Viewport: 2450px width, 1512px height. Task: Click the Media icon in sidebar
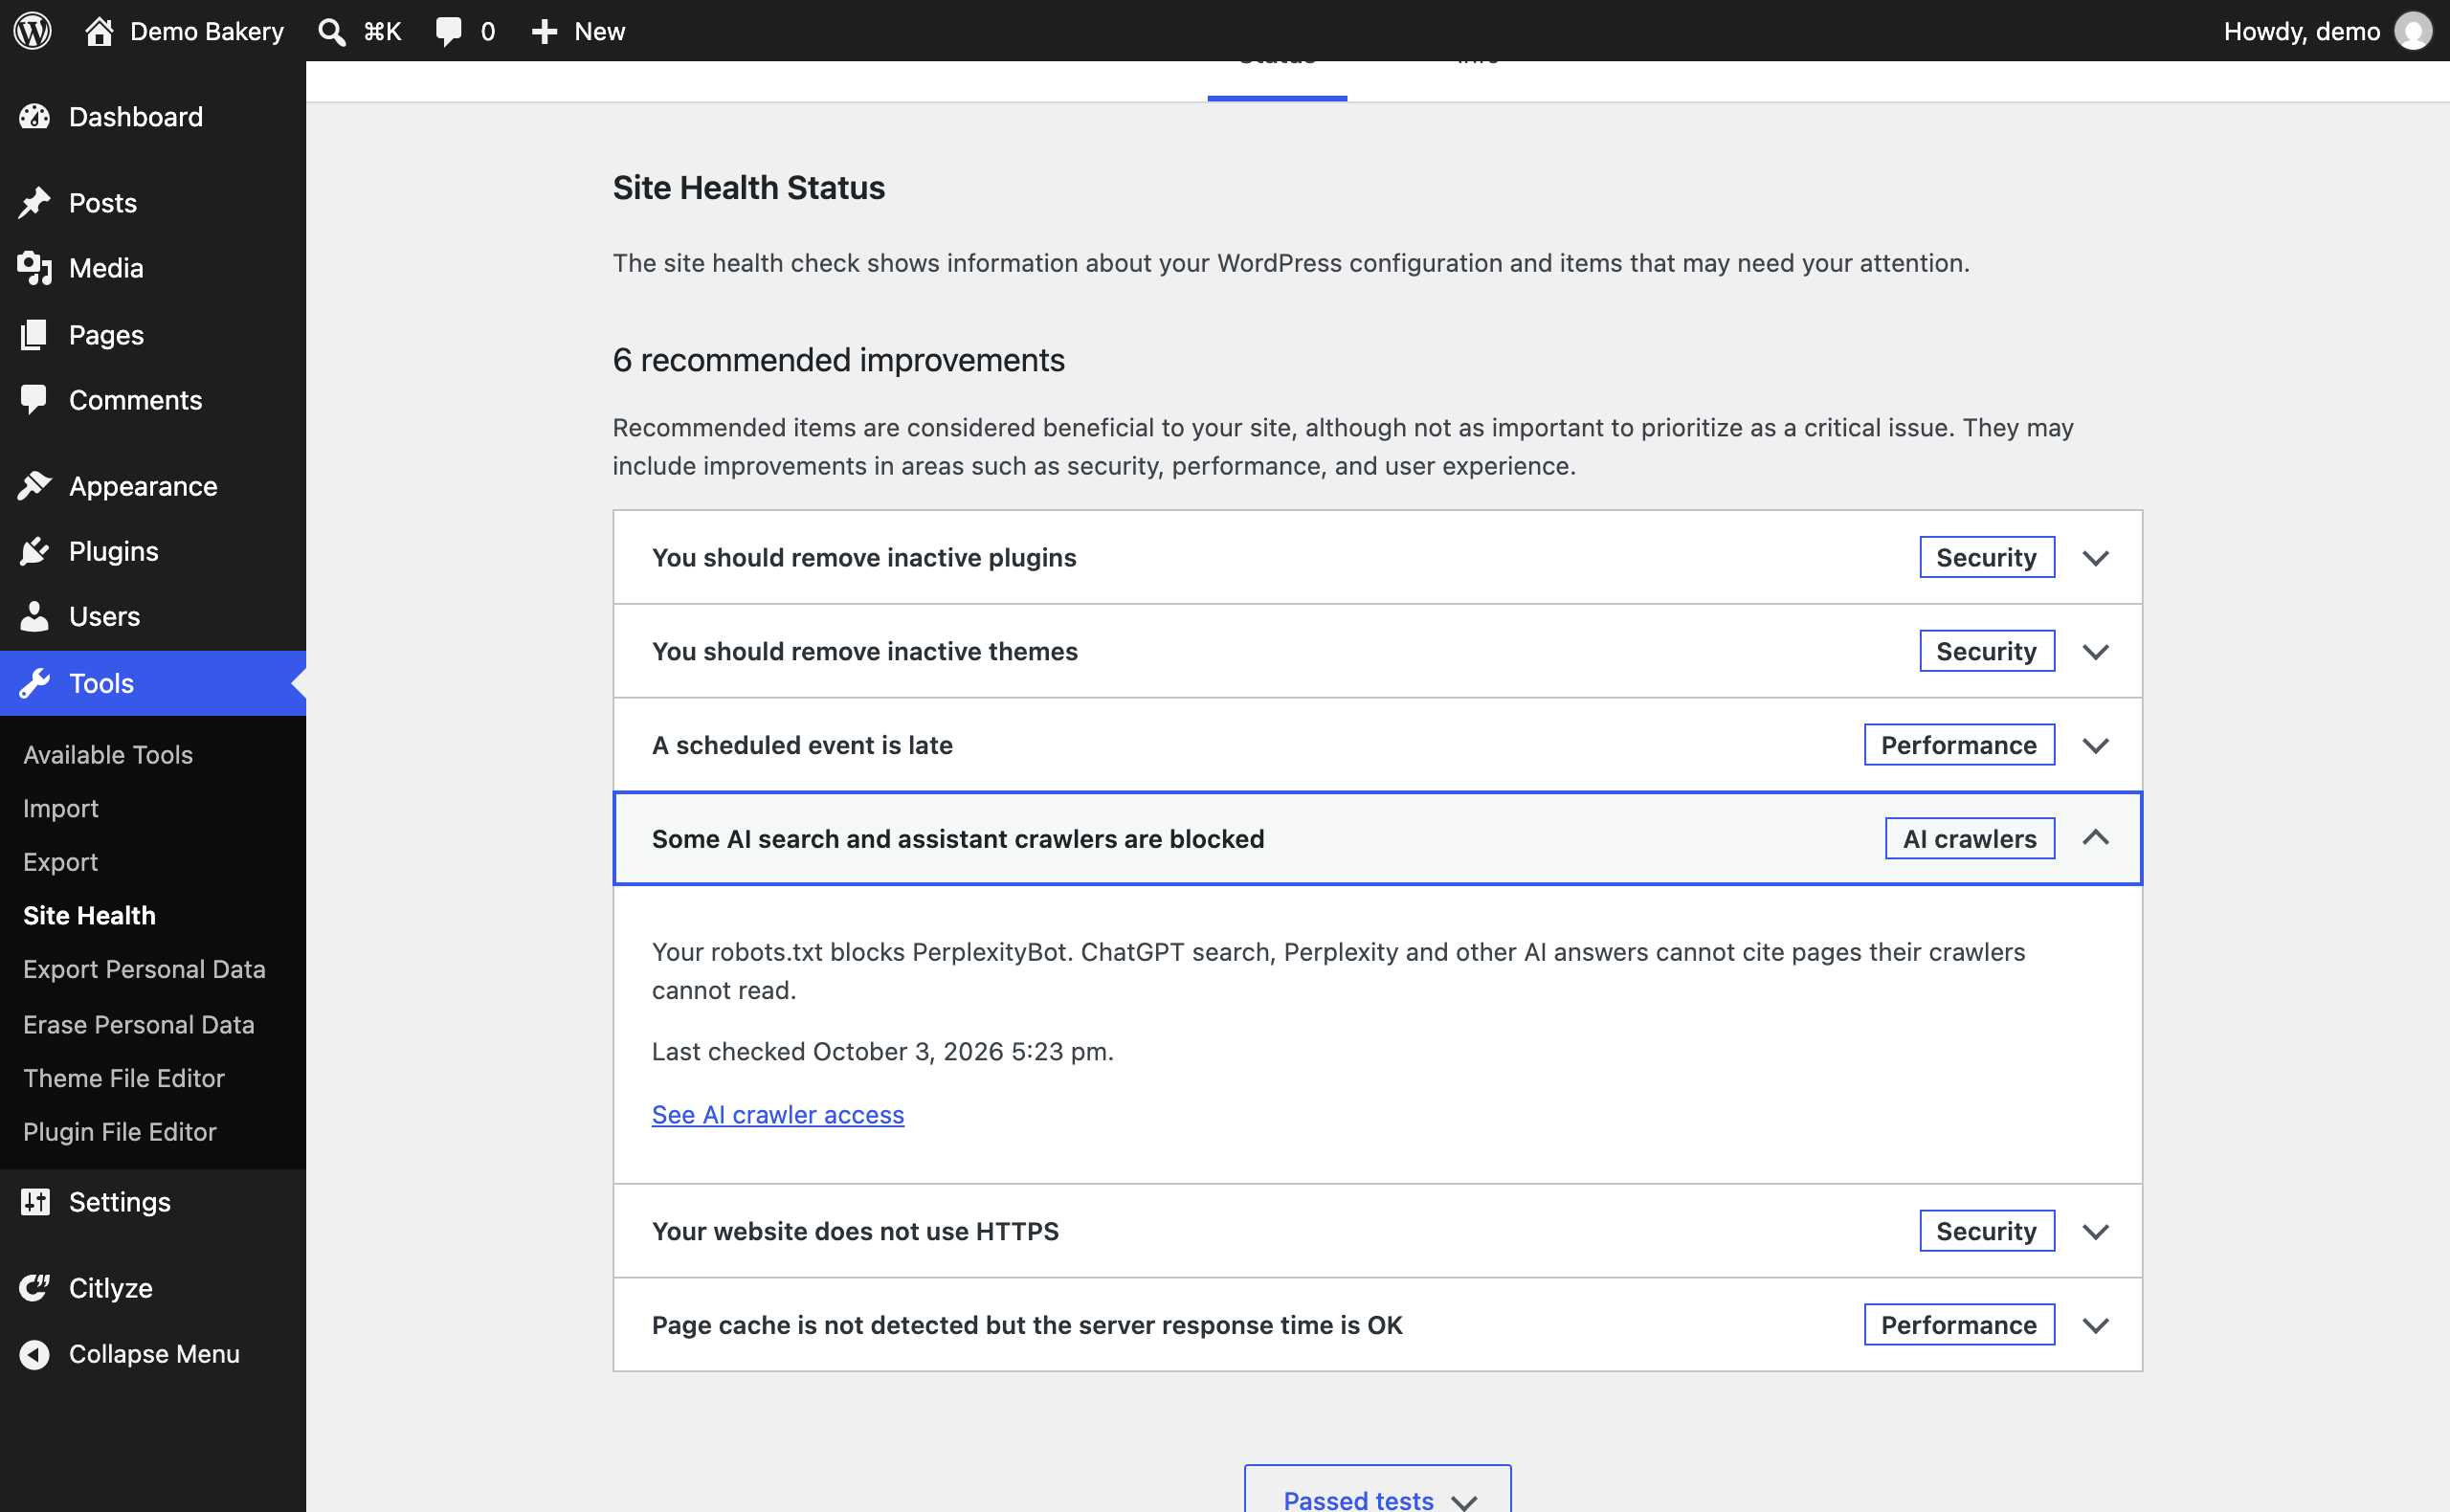pyautogui.click(x=34, y=268)
